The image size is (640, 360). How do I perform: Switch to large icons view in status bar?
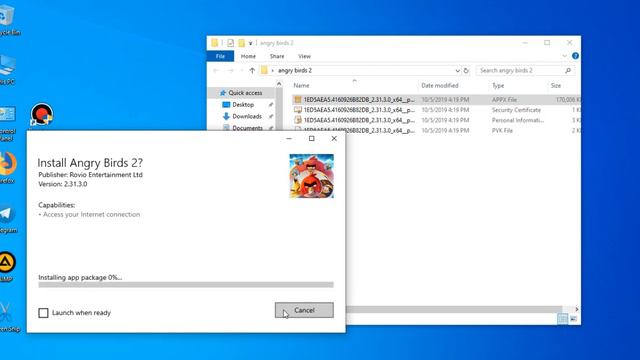(573, 319)
